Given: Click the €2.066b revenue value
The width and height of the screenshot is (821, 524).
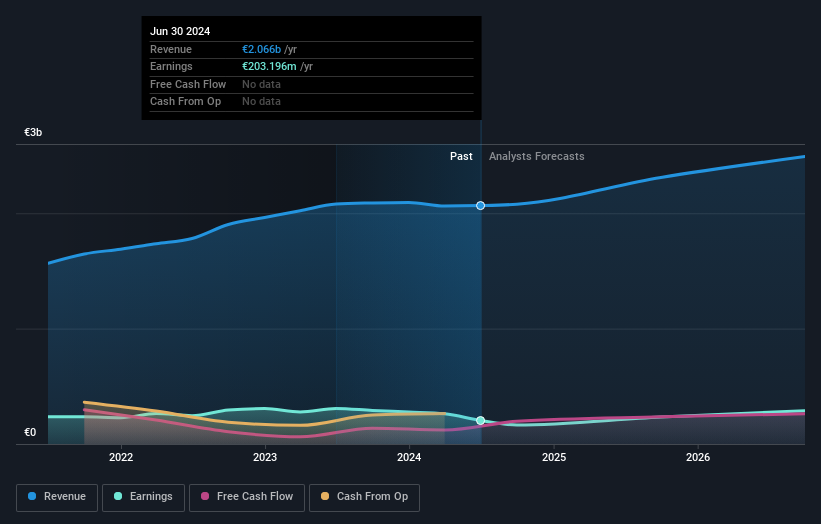Looking at the screenshot, I should (x=261, y=49).
